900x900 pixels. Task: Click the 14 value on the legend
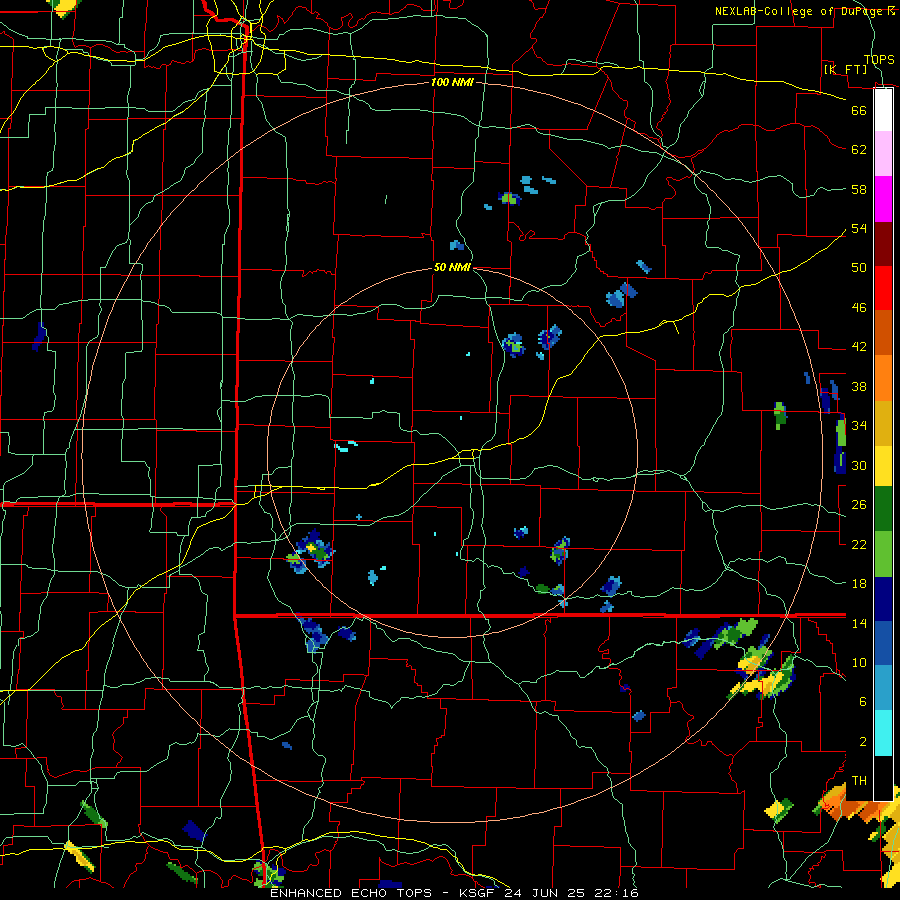pyautogui.click(x=859, y=623)
